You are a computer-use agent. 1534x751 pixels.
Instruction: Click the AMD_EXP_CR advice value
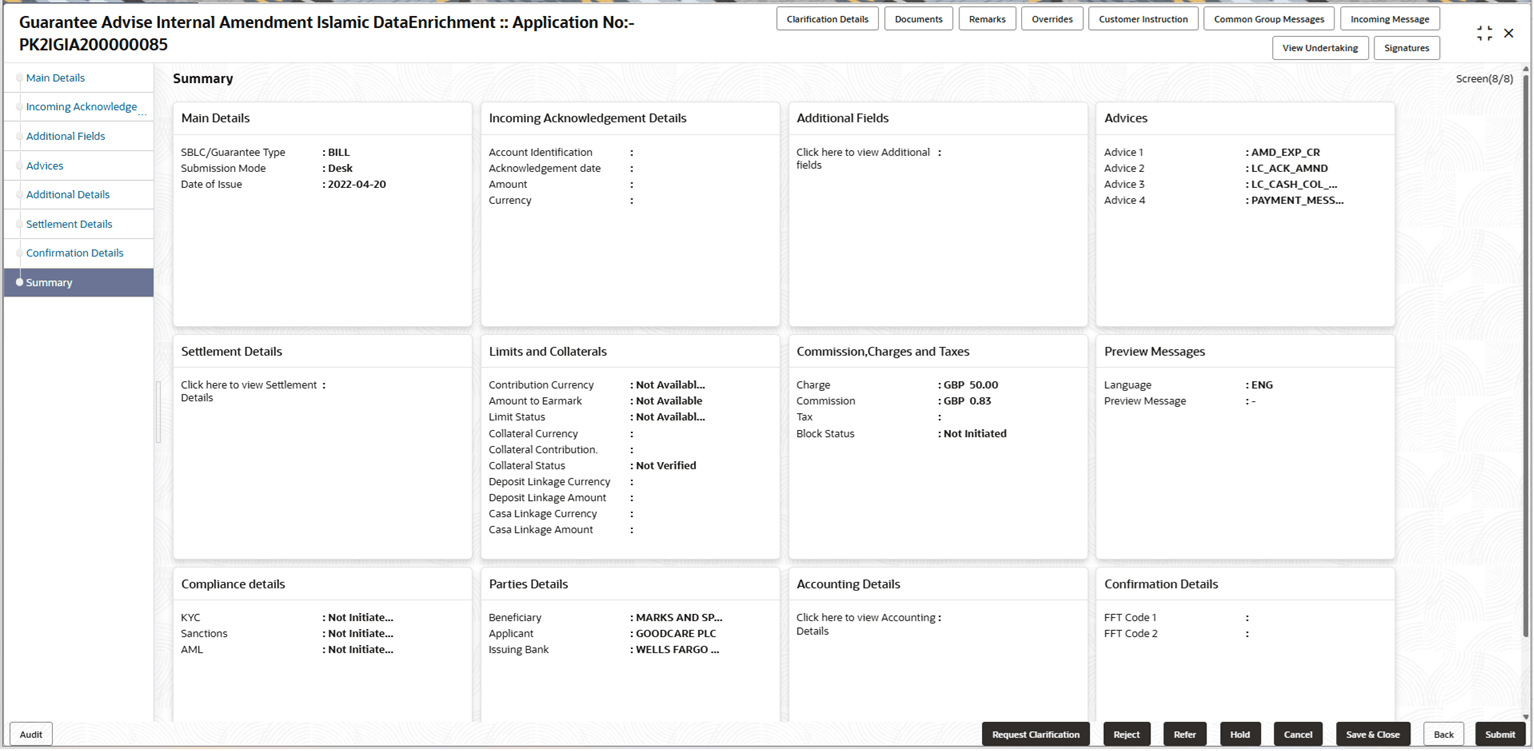tap(1285, 153)
